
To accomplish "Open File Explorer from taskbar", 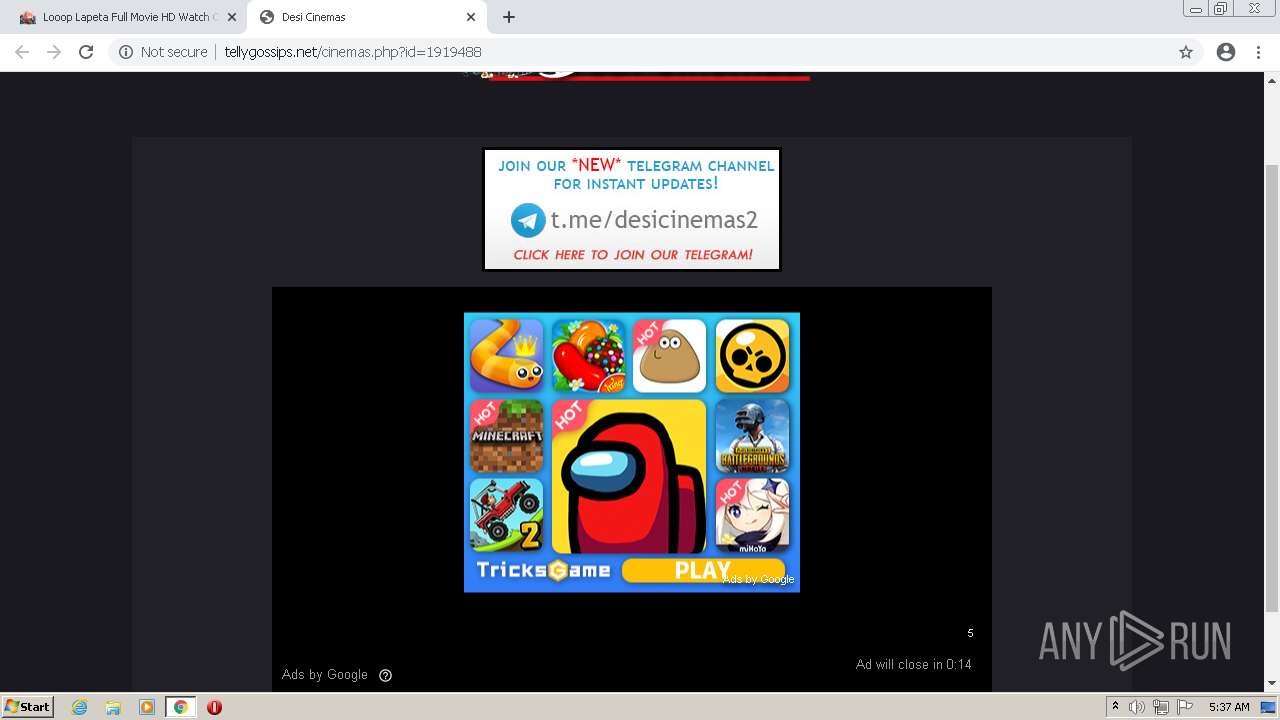I will tap(113, 707).
